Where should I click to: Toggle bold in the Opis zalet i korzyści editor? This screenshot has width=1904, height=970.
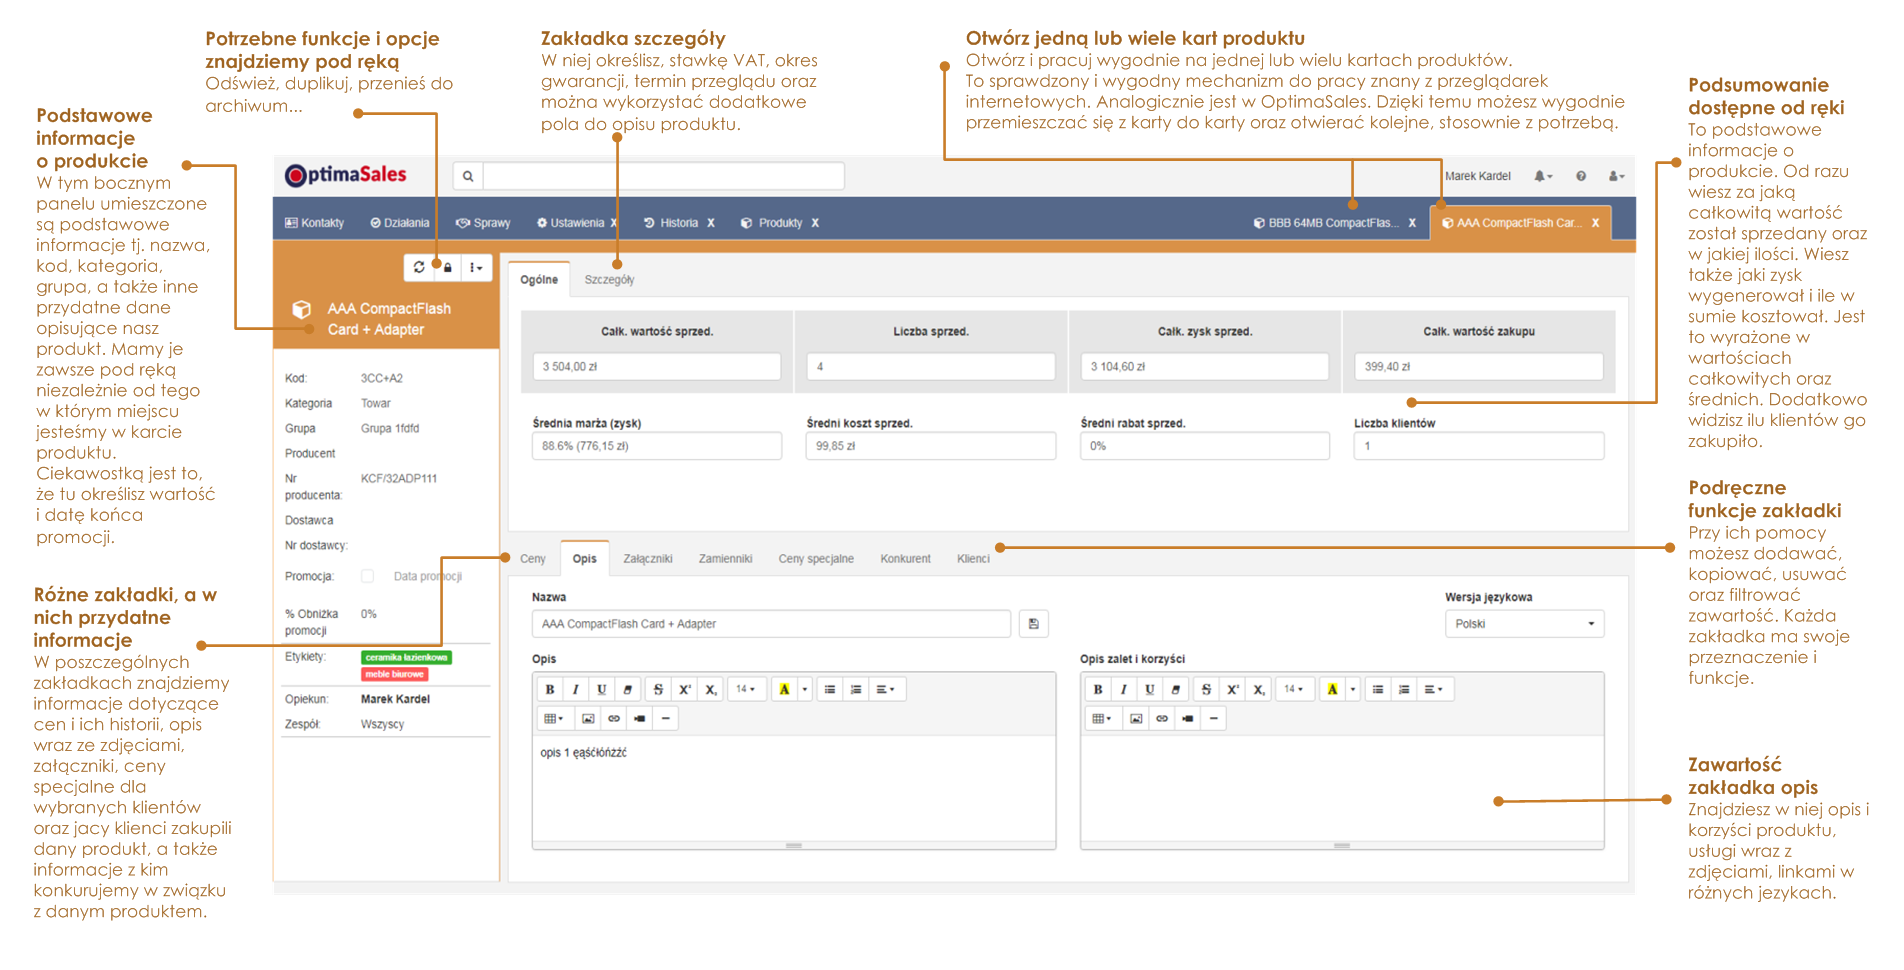point(1098,689)
